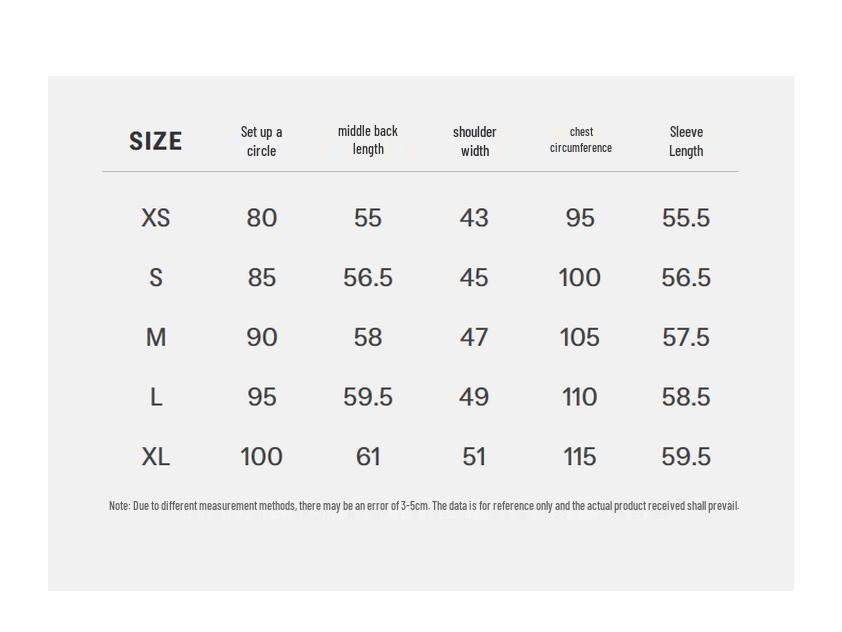
Task: Select the L size row label
Action: click(155, 397)
